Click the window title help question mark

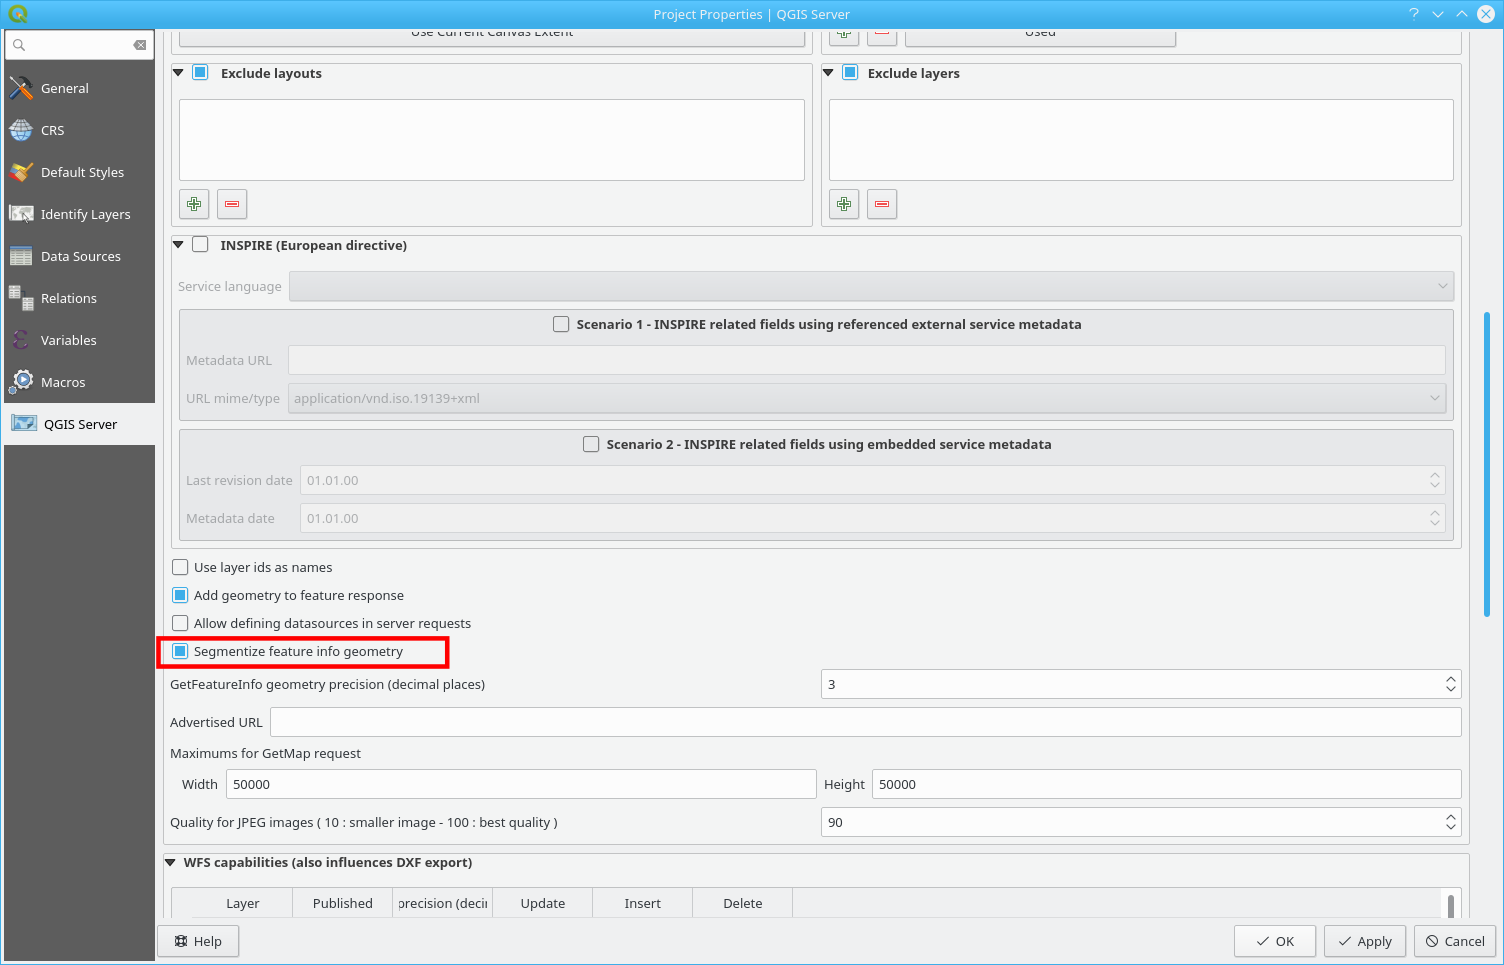pos(1414,14)
